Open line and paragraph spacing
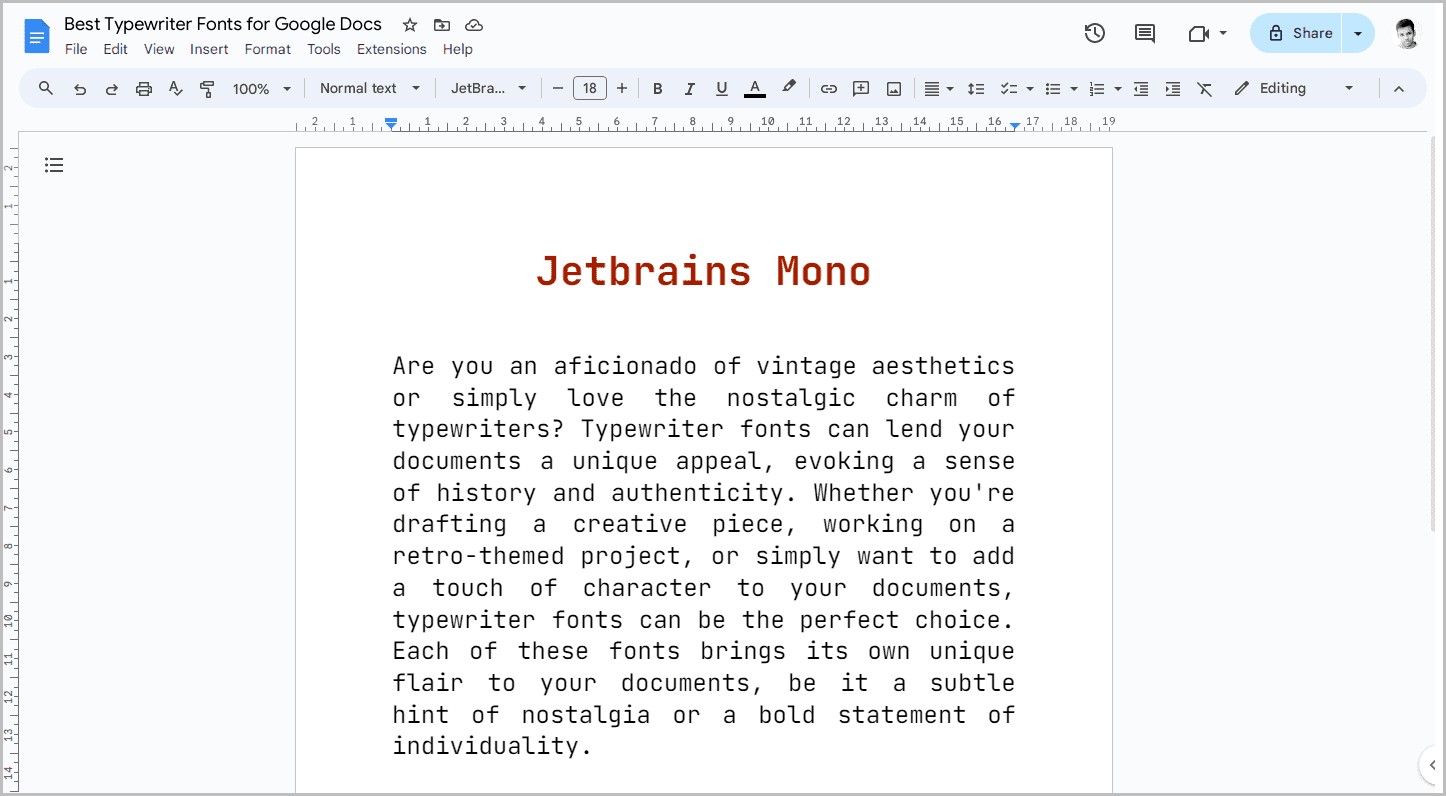 977,89
